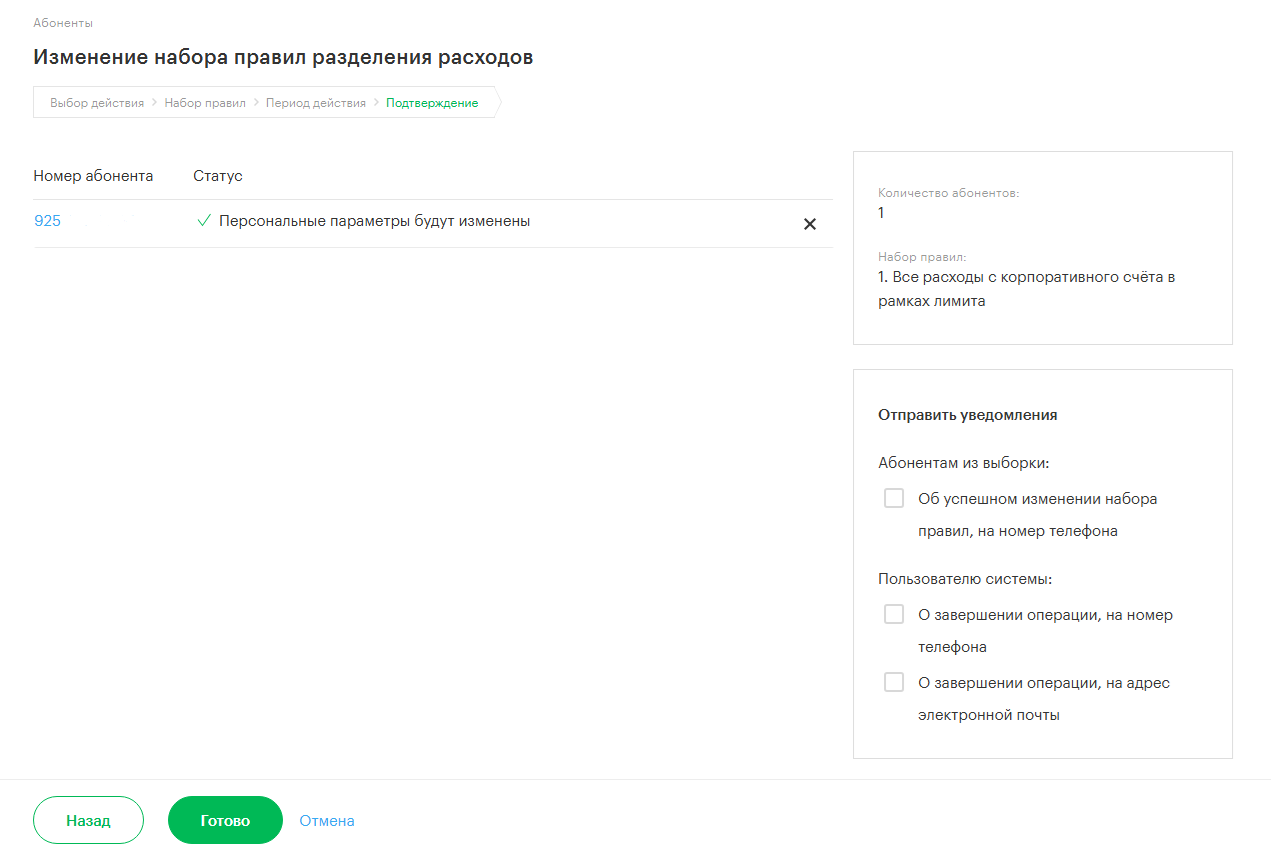Click the Отмена link

click(327, 821)
